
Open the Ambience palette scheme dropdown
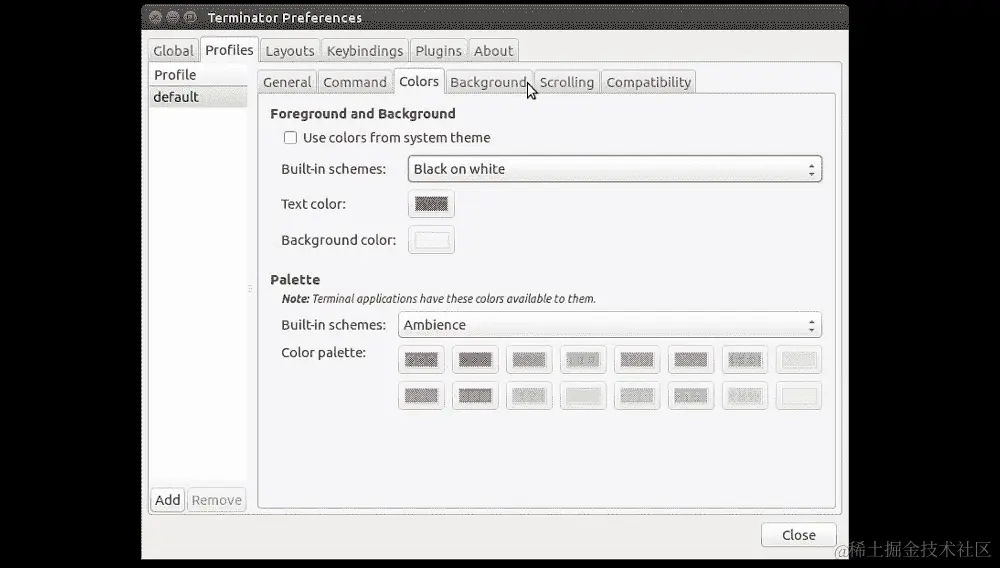pyautogui.click(x=610, y=324)
